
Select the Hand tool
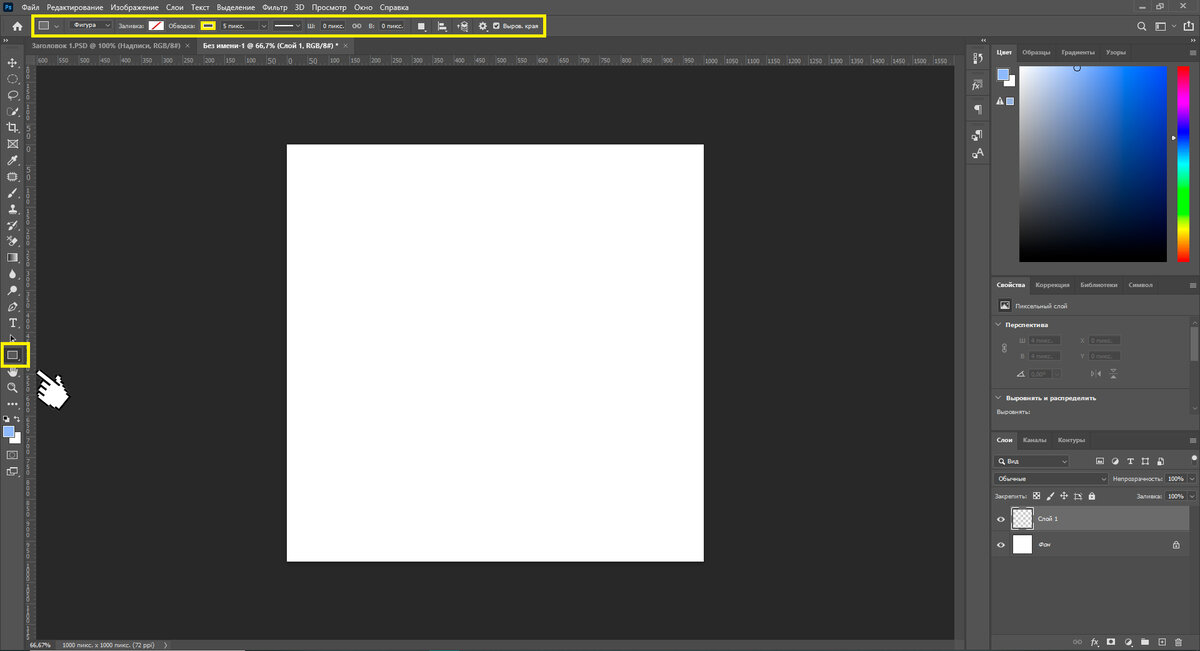click(x=13, y=371)
